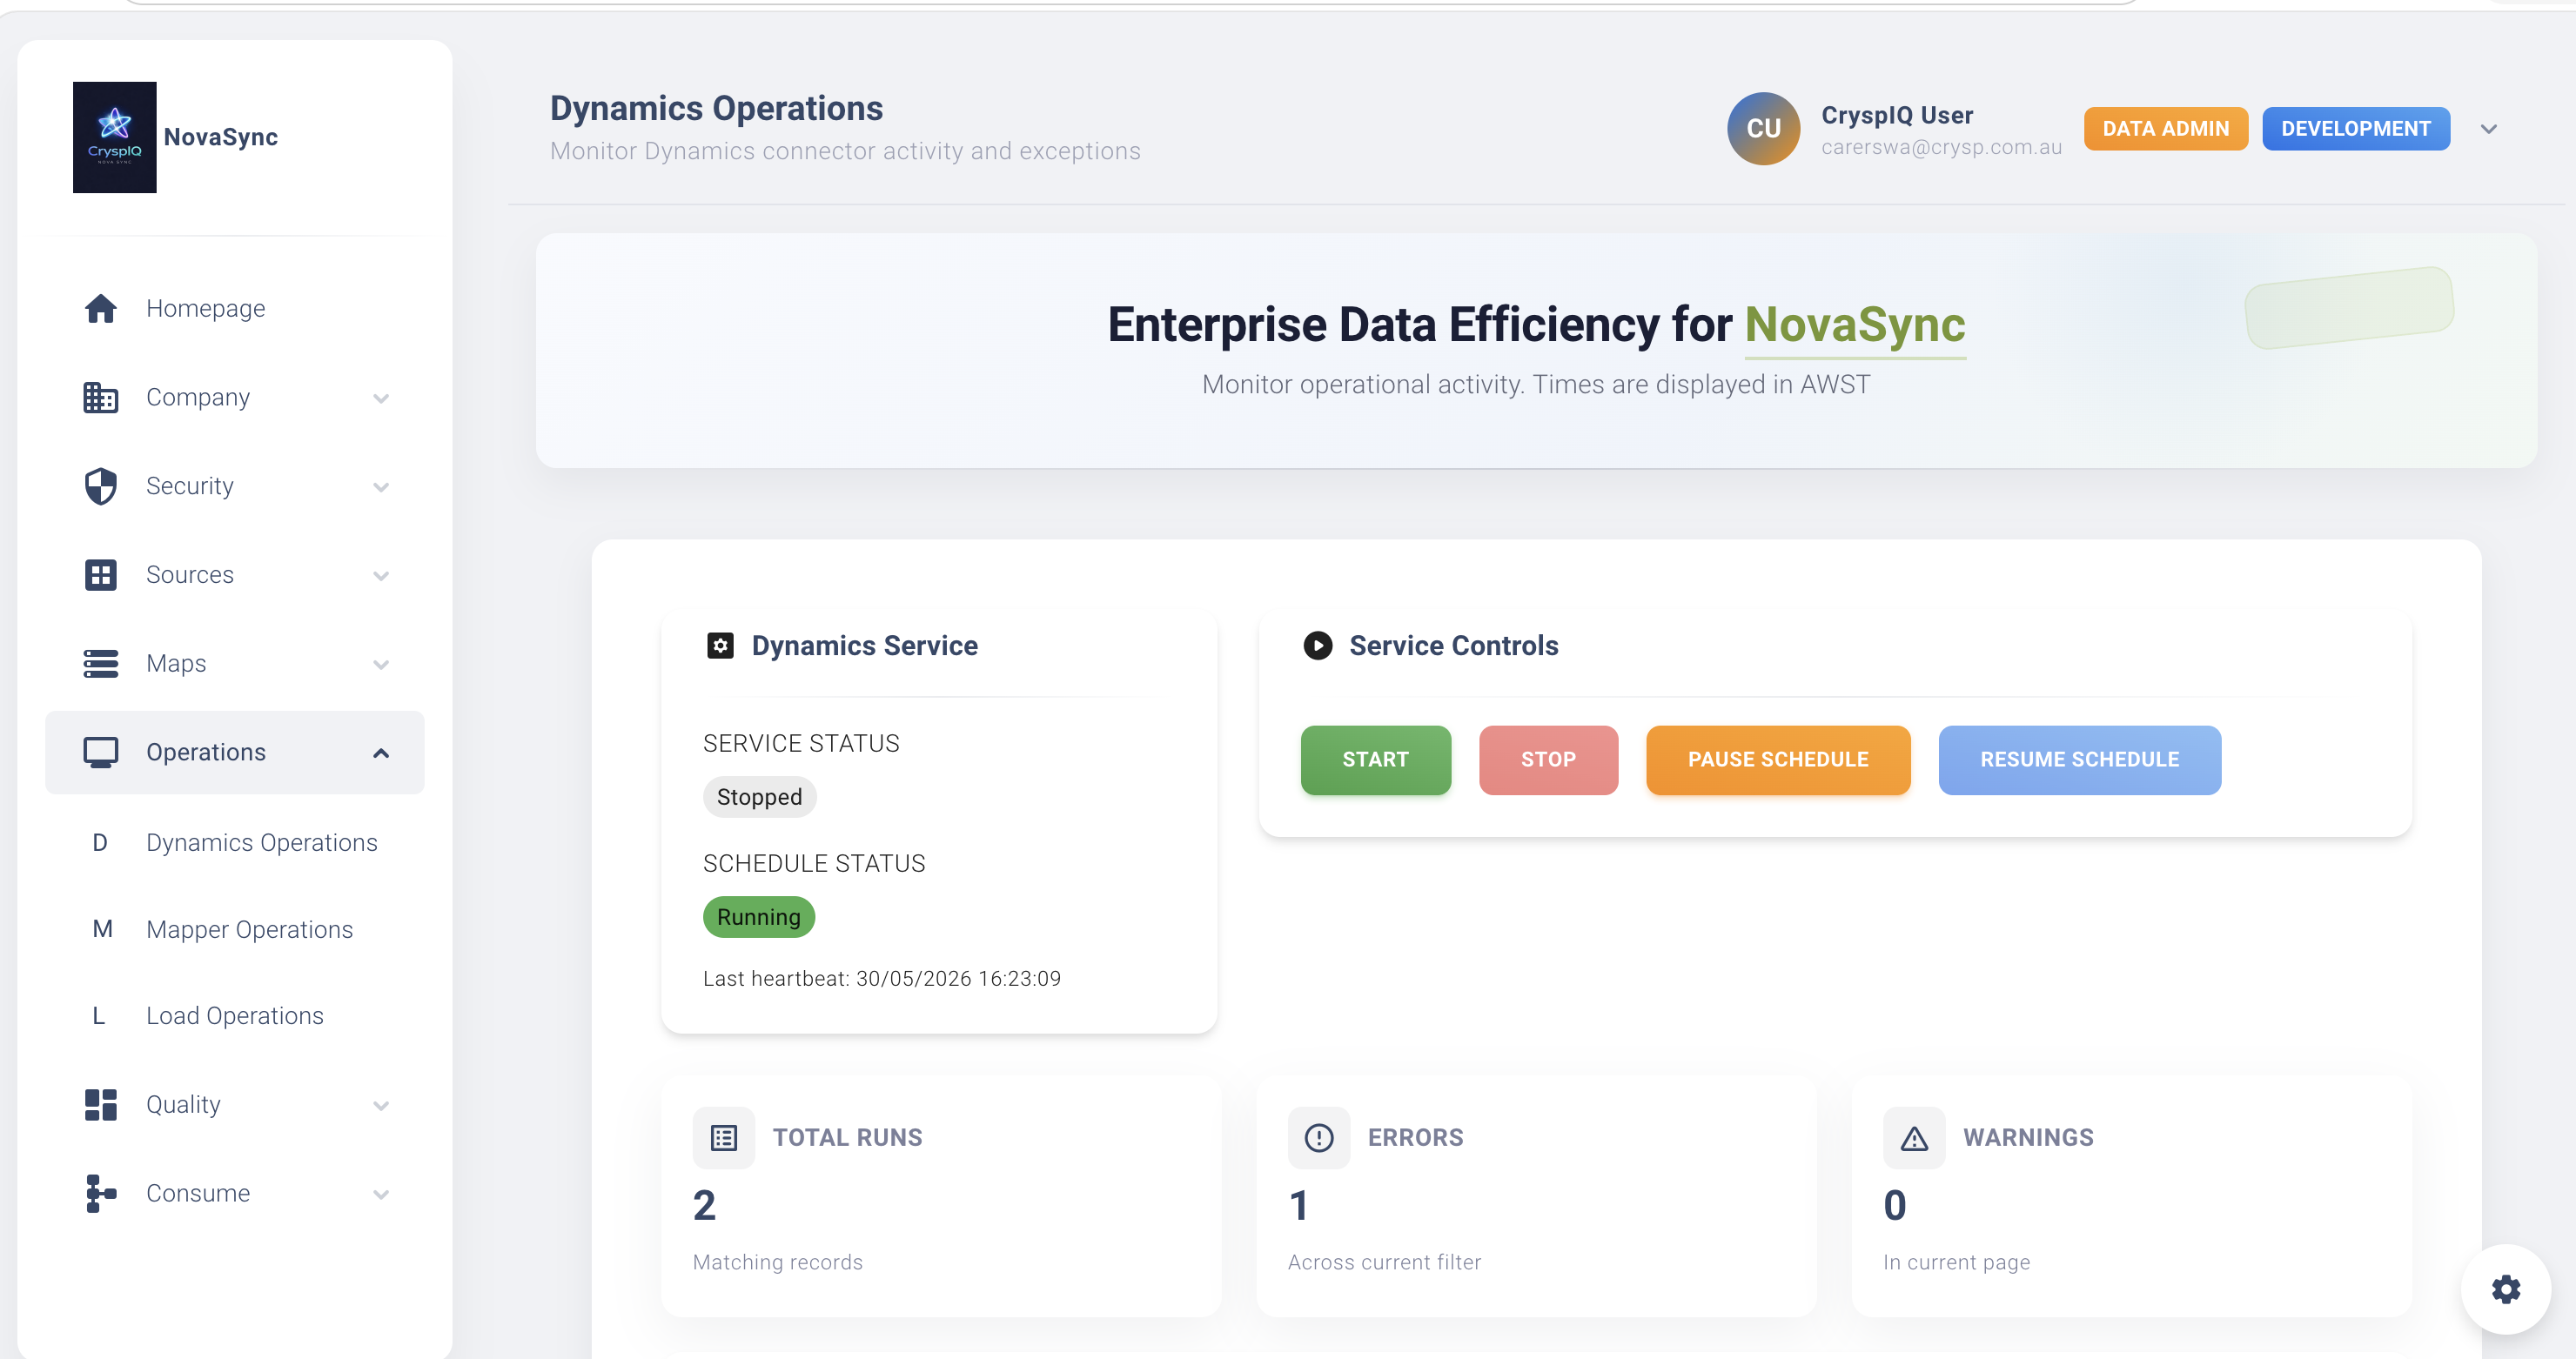
Task: Open Dynamics Operations submenu item
Action: pyautogui.click(x=235, y=843)
